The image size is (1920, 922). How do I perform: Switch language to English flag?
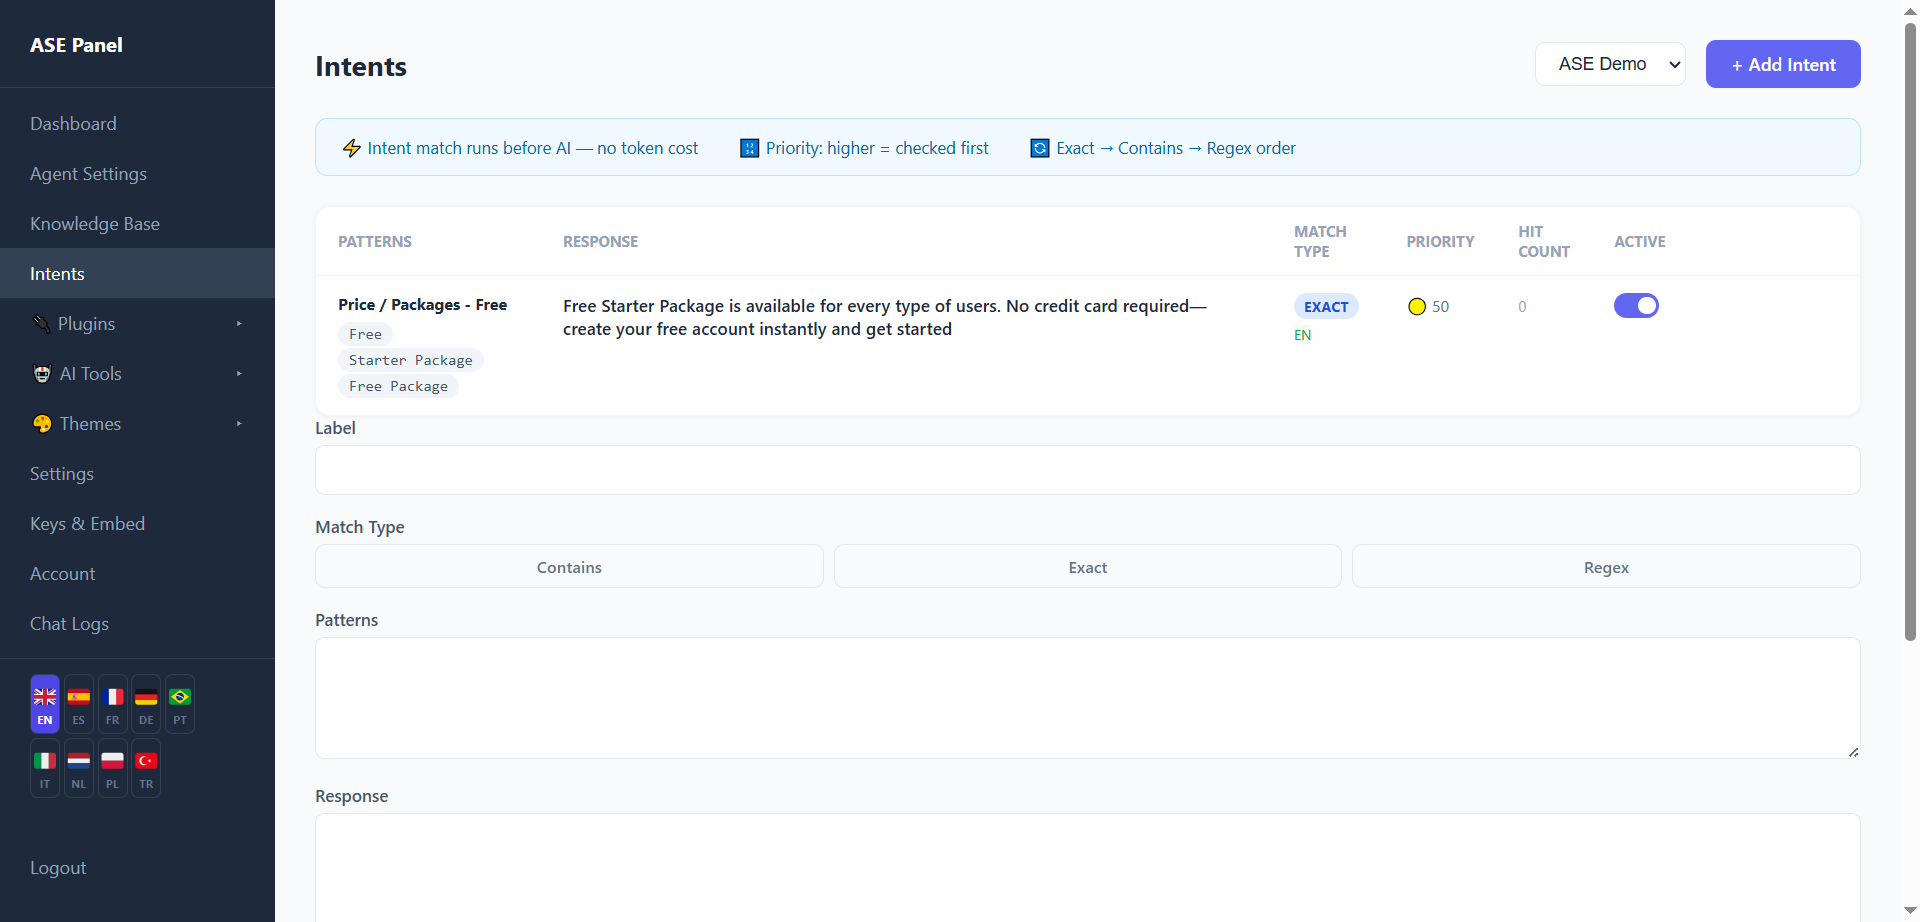(45, 704)
